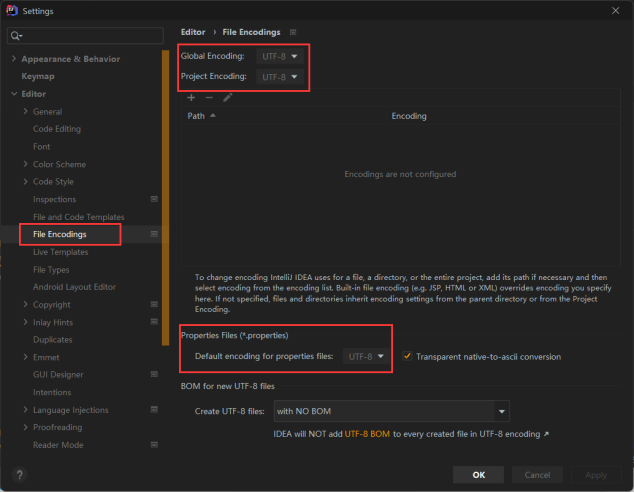Click the UTF-8 BOM link
634x493 pixels.
(x=367, y=434)
